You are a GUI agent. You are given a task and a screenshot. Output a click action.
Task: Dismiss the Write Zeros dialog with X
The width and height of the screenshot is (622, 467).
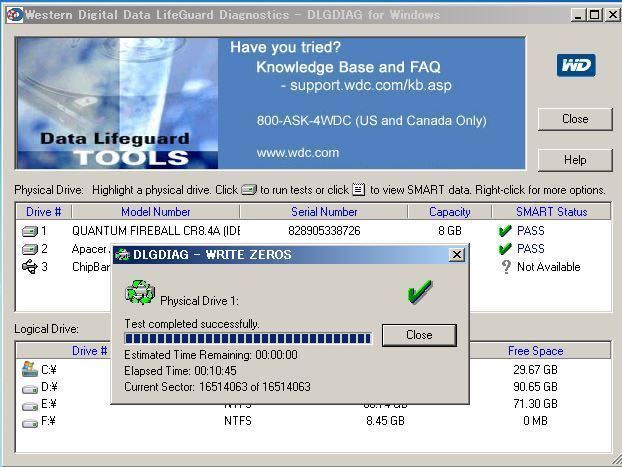(457, 254)
